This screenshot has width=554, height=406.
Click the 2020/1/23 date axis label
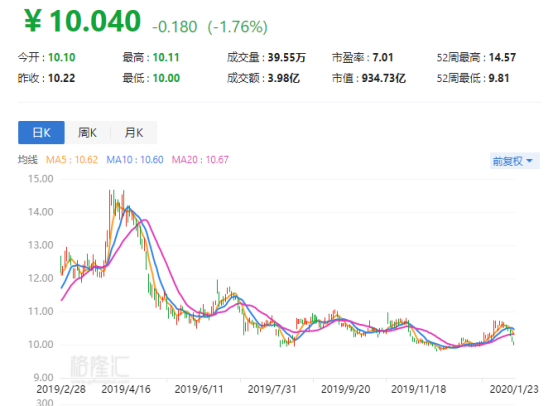pyautogui.click(x=514, y=389)
